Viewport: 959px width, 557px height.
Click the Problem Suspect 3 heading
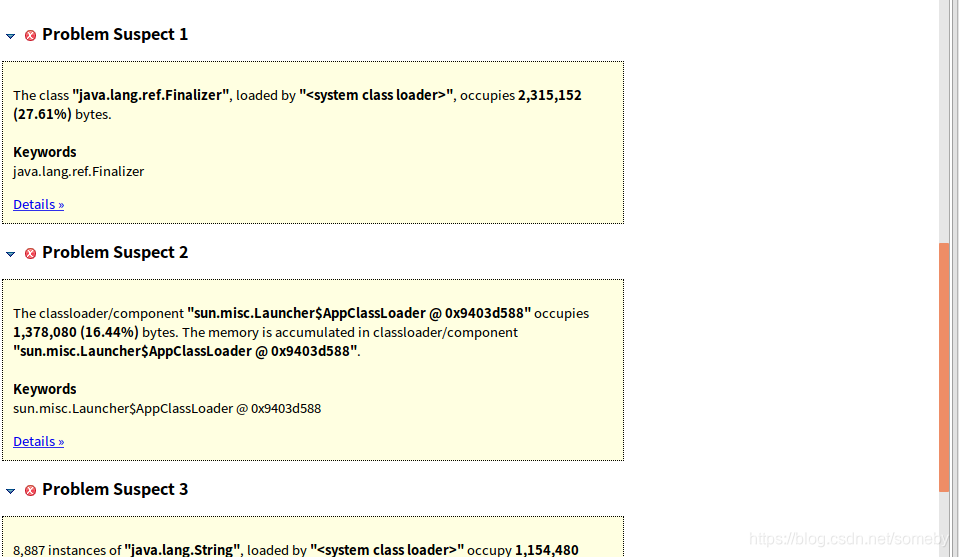(115, 489)
